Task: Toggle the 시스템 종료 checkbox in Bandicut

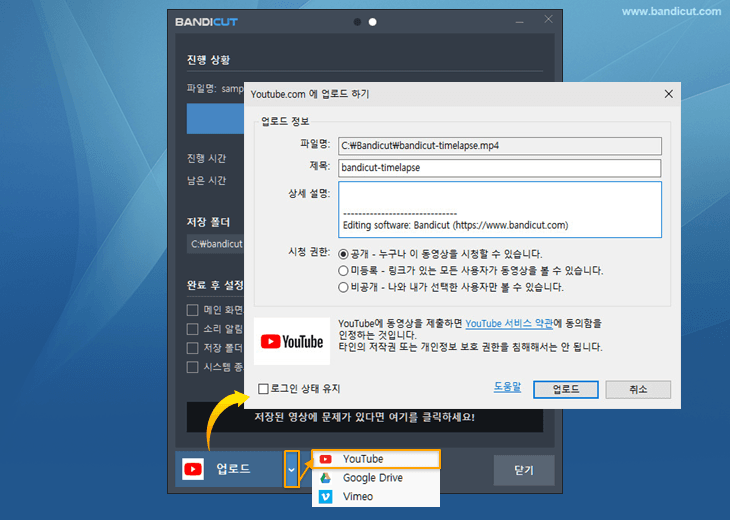Action: 192,367
